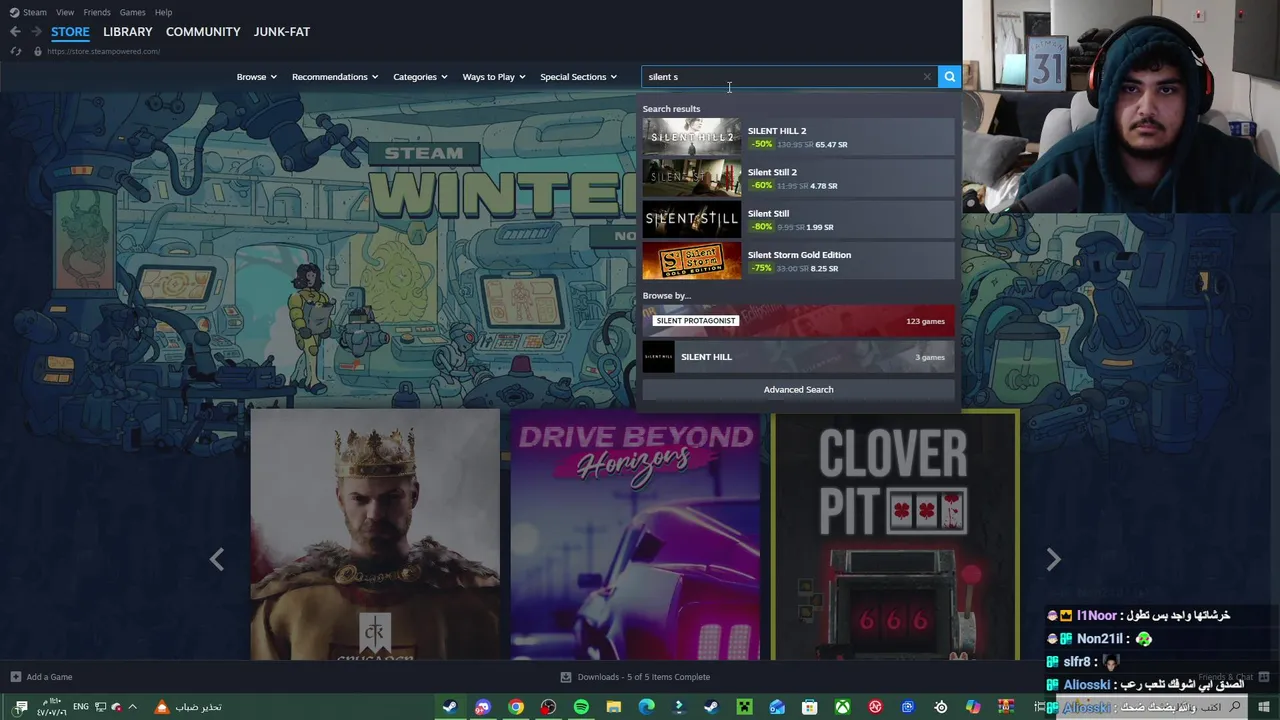
Task: Open the notification center icon
Action: [21, 707]
